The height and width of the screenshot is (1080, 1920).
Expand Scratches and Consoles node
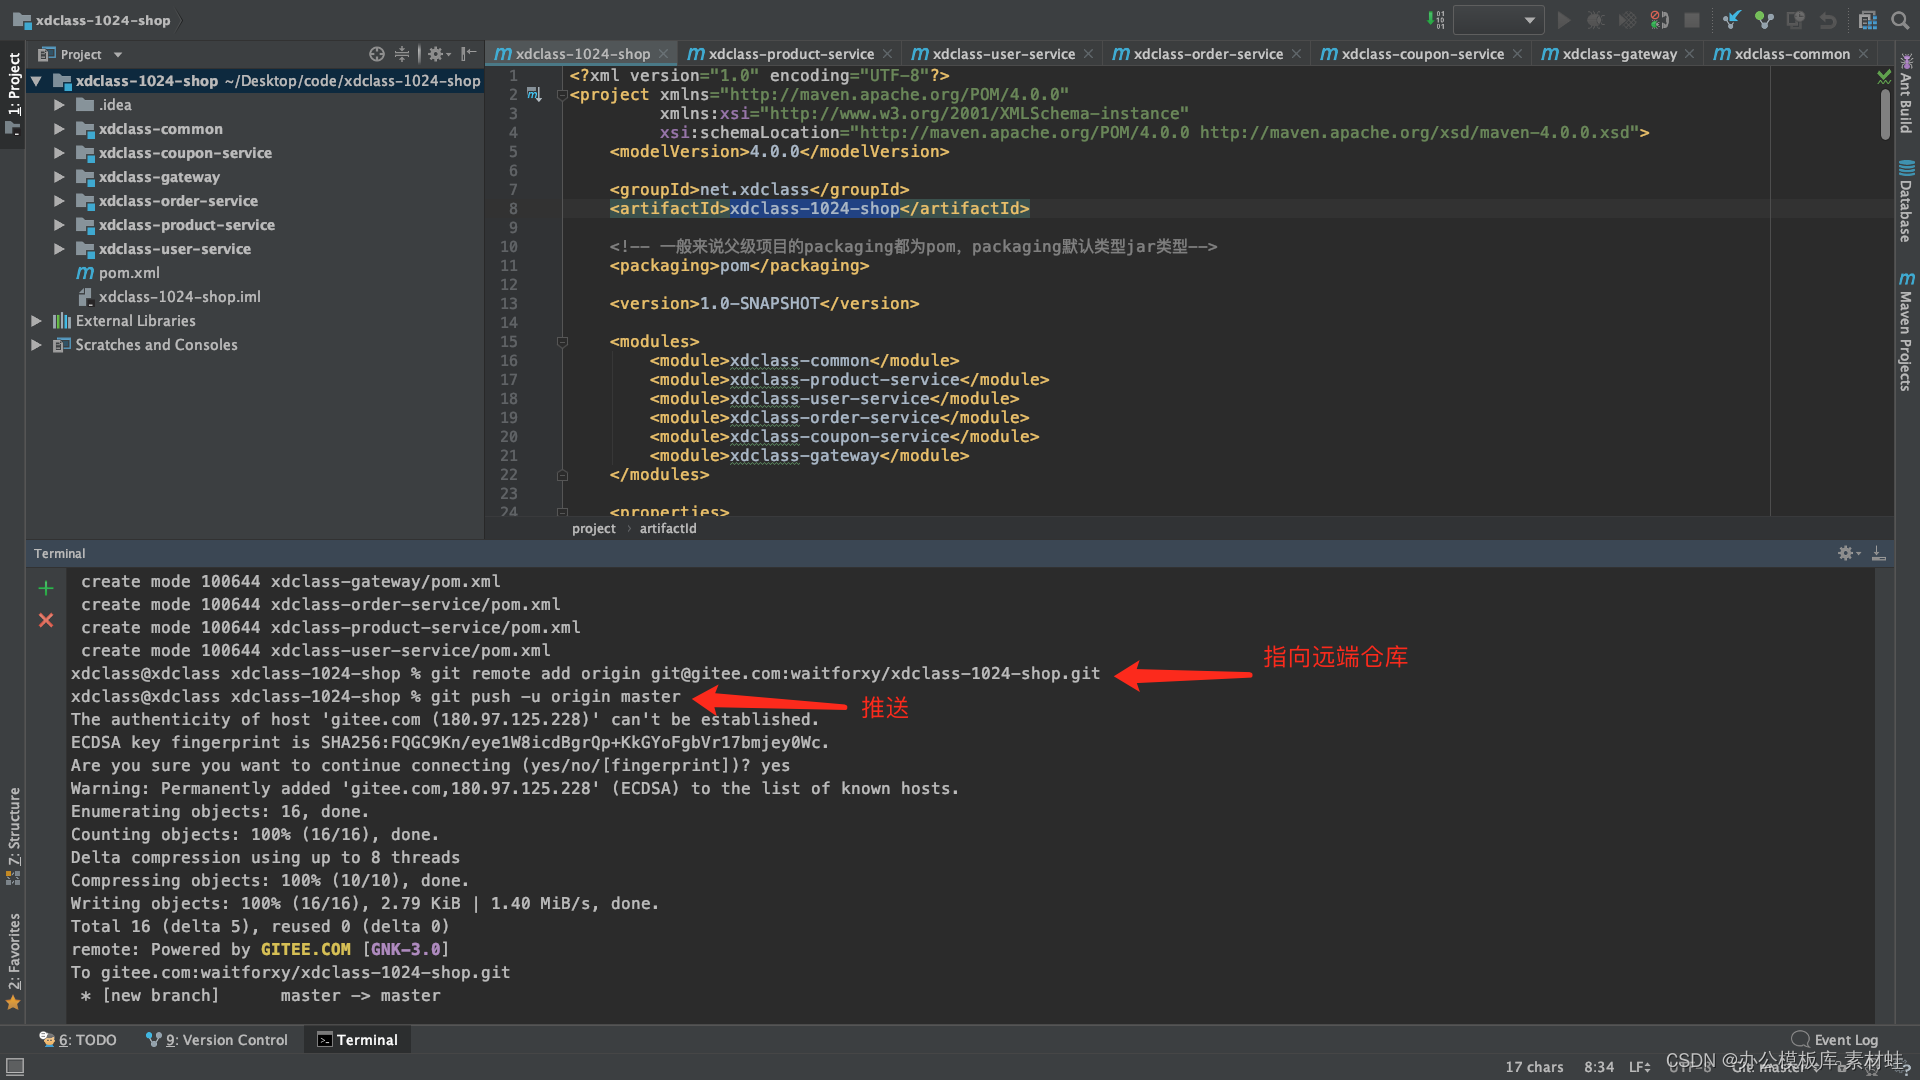pyautogui.click(x=36, y=345)
